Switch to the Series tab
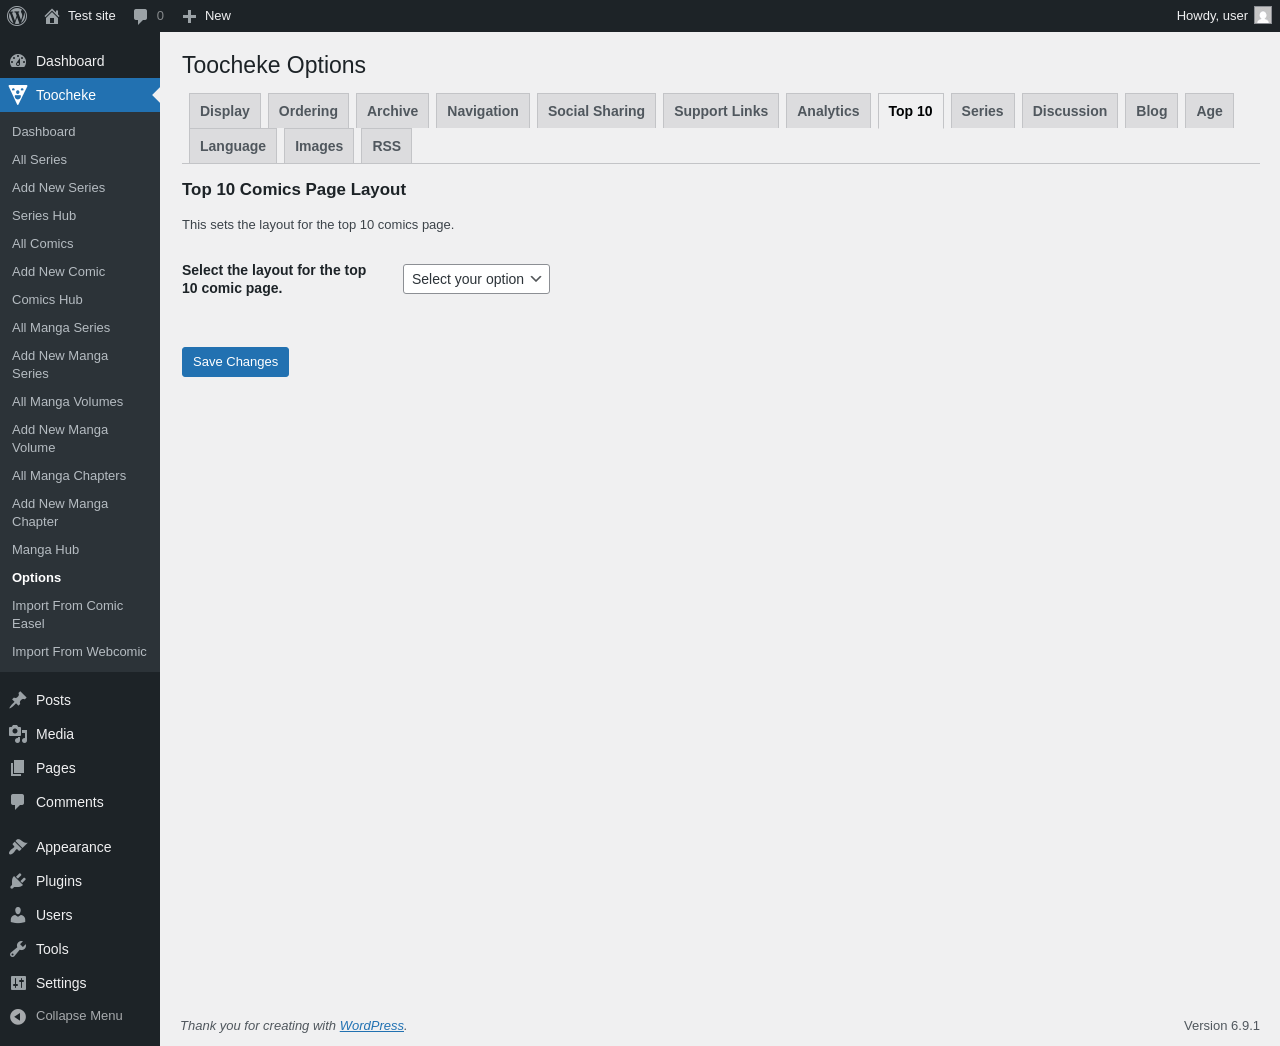The height and width of the screenshot is (1046, 1280). tap(982, 111)
